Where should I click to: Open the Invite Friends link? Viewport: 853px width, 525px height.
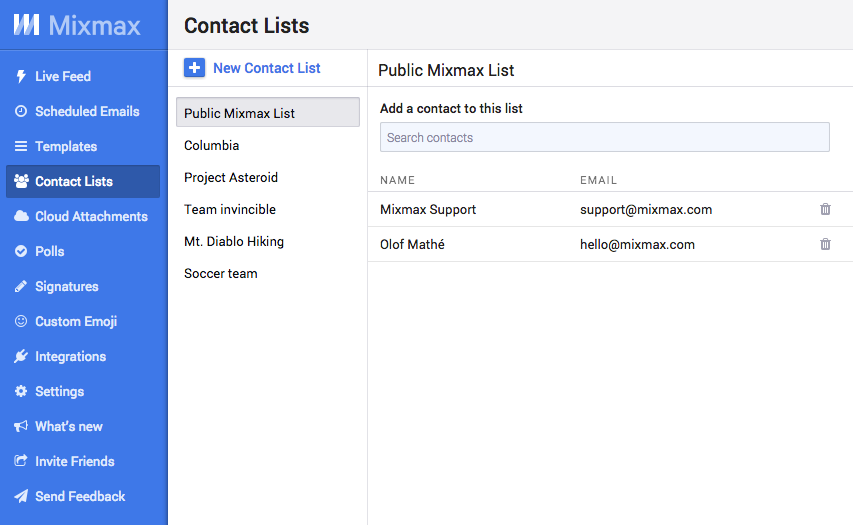[x=74, y=461]
